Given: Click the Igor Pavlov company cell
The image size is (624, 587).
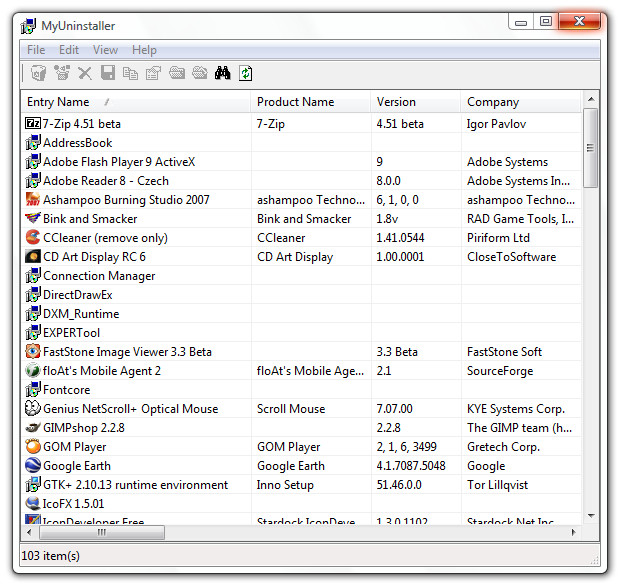Looking at the screenshot, I should (x=496, y=124).
